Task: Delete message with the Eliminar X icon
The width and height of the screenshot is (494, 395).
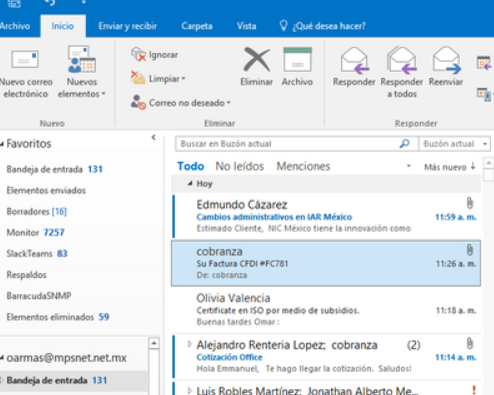Action: point(256,60)
